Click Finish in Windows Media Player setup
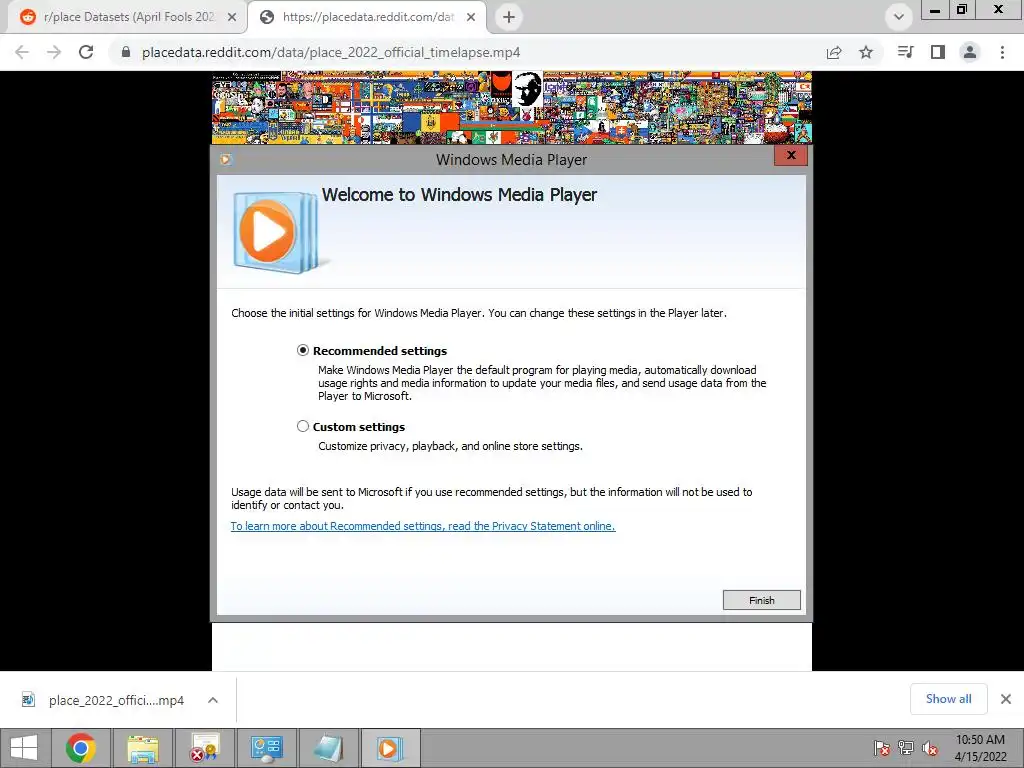 click(761, 600)
